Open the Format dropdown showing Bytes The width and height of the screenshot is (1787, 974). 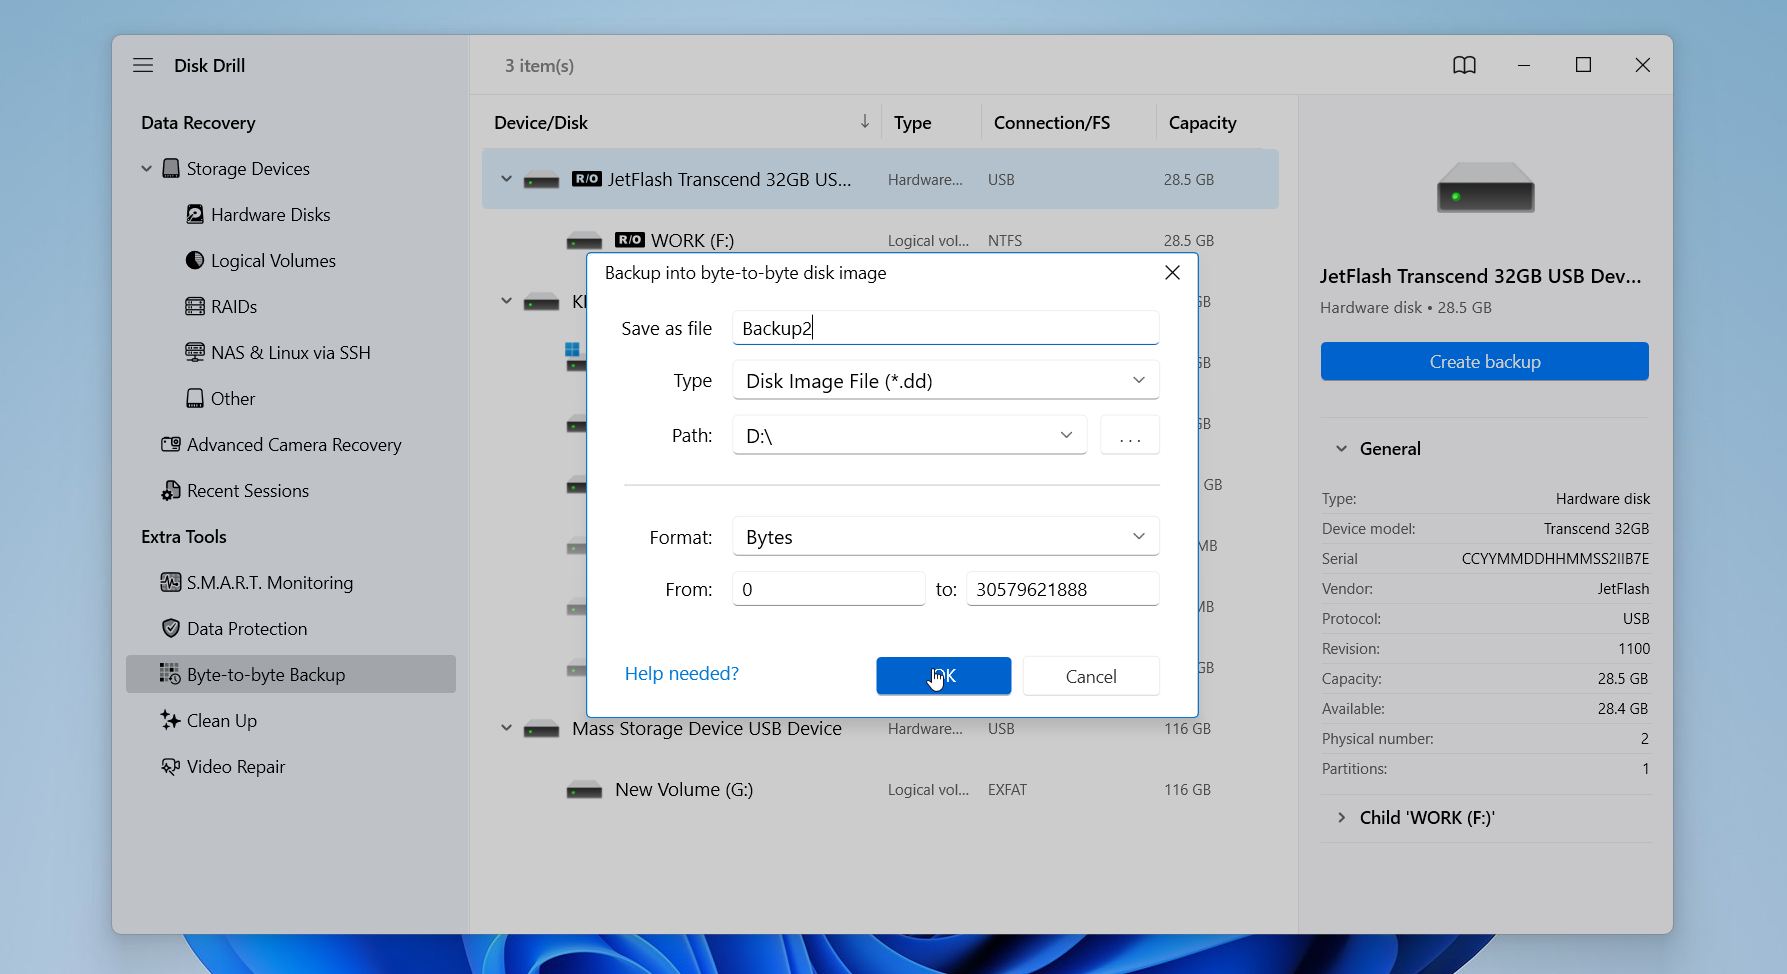[x=945, y=536]
